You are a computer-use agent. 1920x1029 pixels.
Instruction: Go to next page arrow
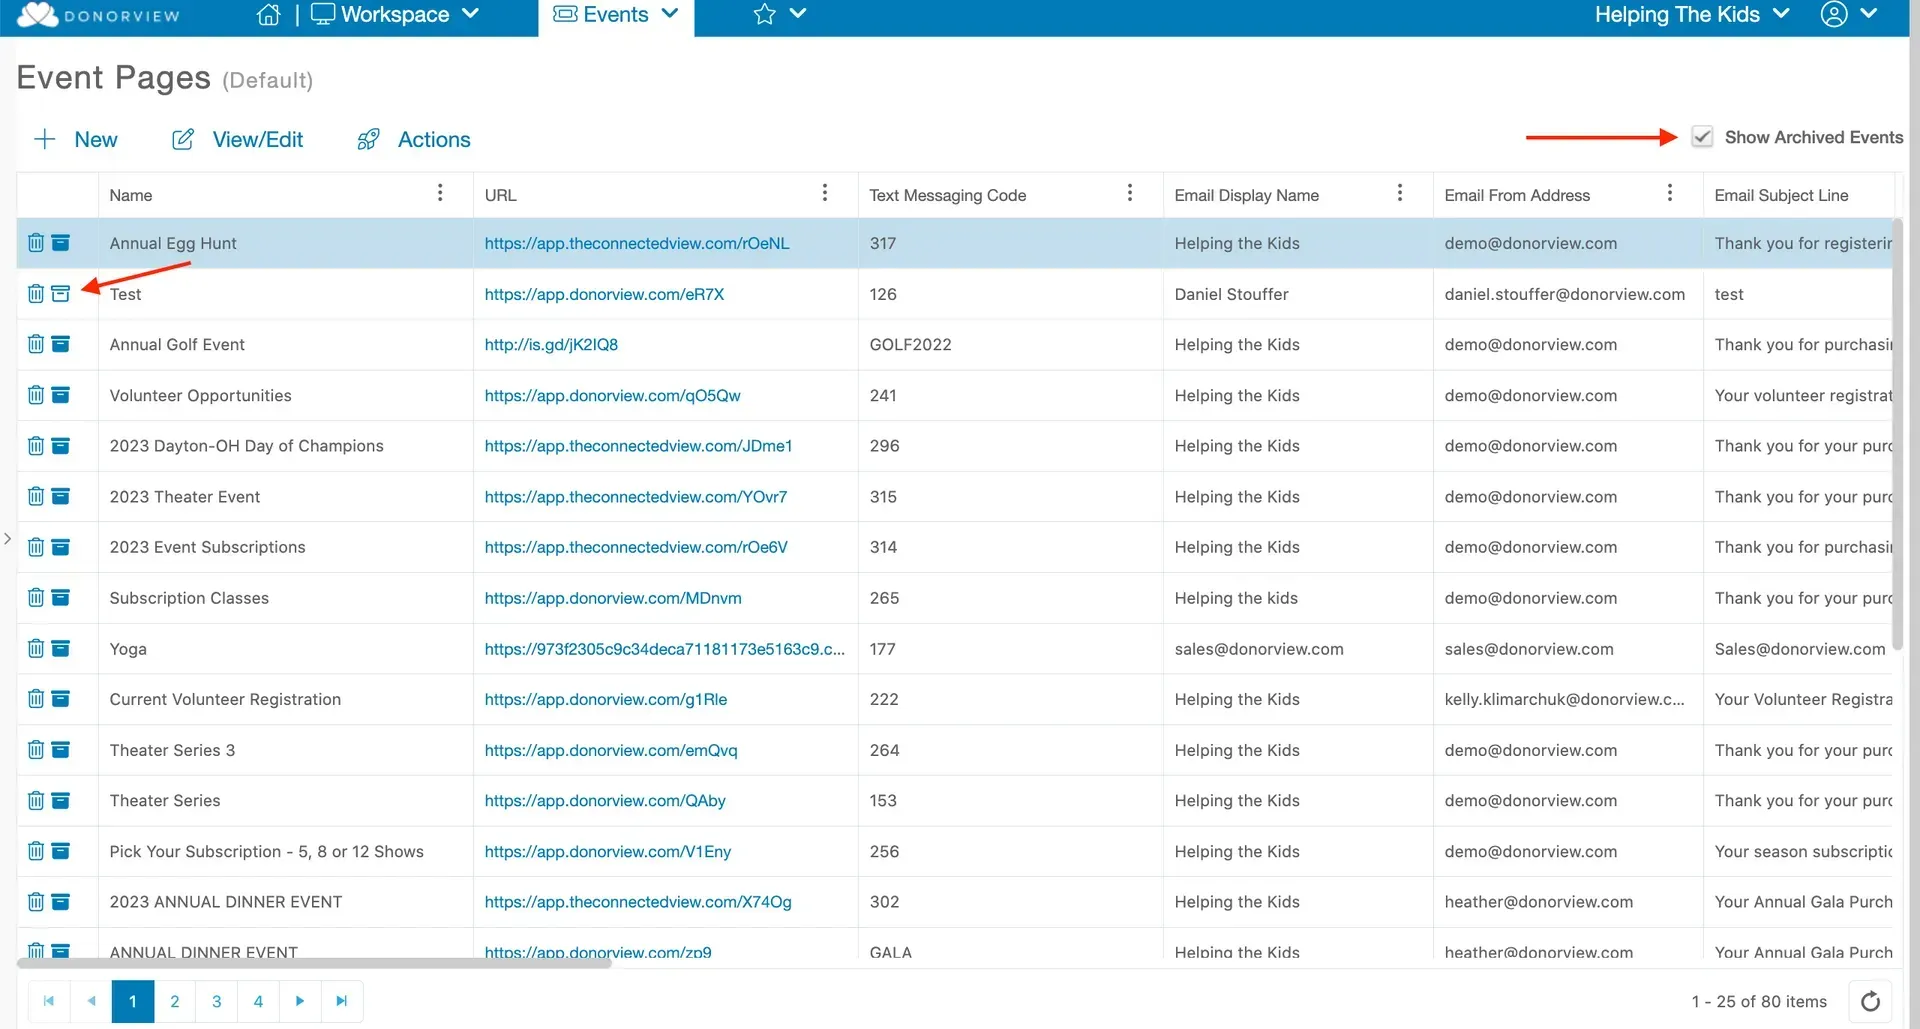point(300,1001)
